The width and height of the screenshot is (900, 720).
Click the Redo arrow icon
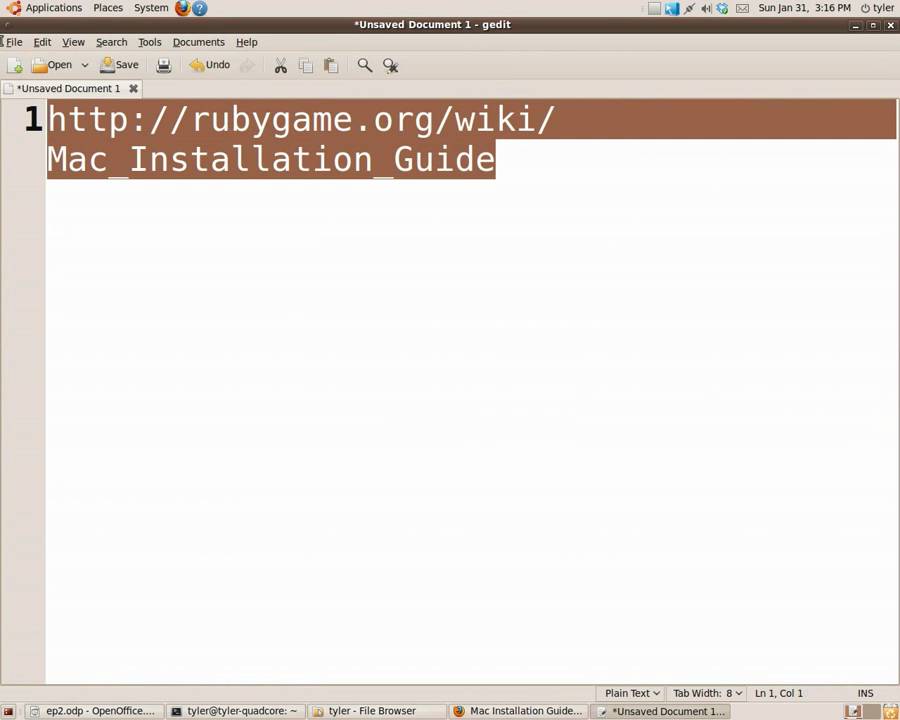coord(247,66)
